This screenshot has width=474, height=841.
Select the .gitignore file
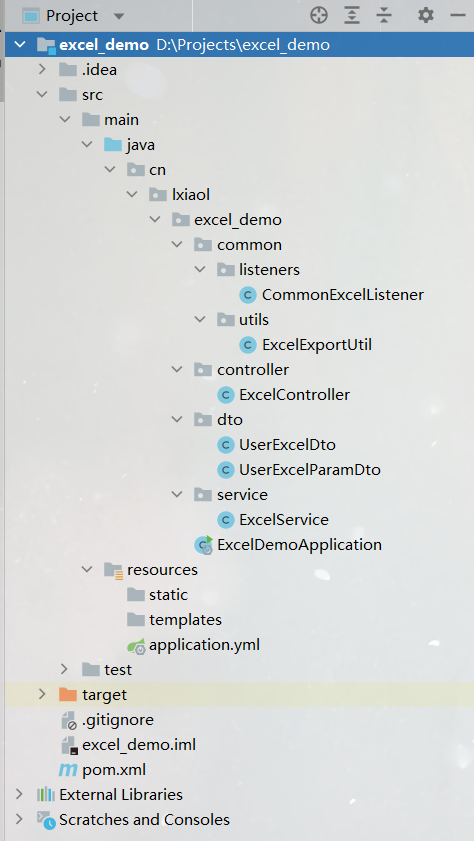point(118,720)
